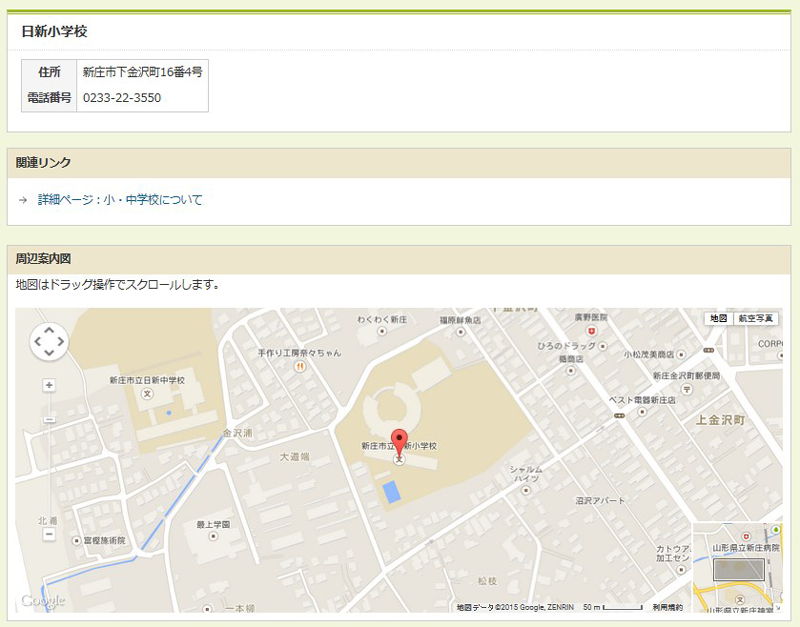Viewport: 800px width, 627px height.
Task: Click the 富樫施術院 place marker
Action: pyautogui.click(x=77, y=540)
